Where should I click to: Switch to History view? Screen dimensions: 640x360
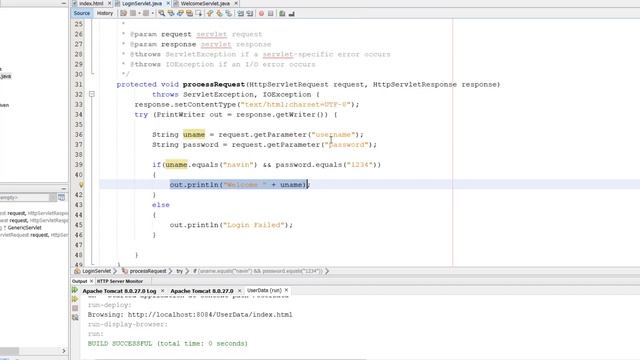[104, 13]
